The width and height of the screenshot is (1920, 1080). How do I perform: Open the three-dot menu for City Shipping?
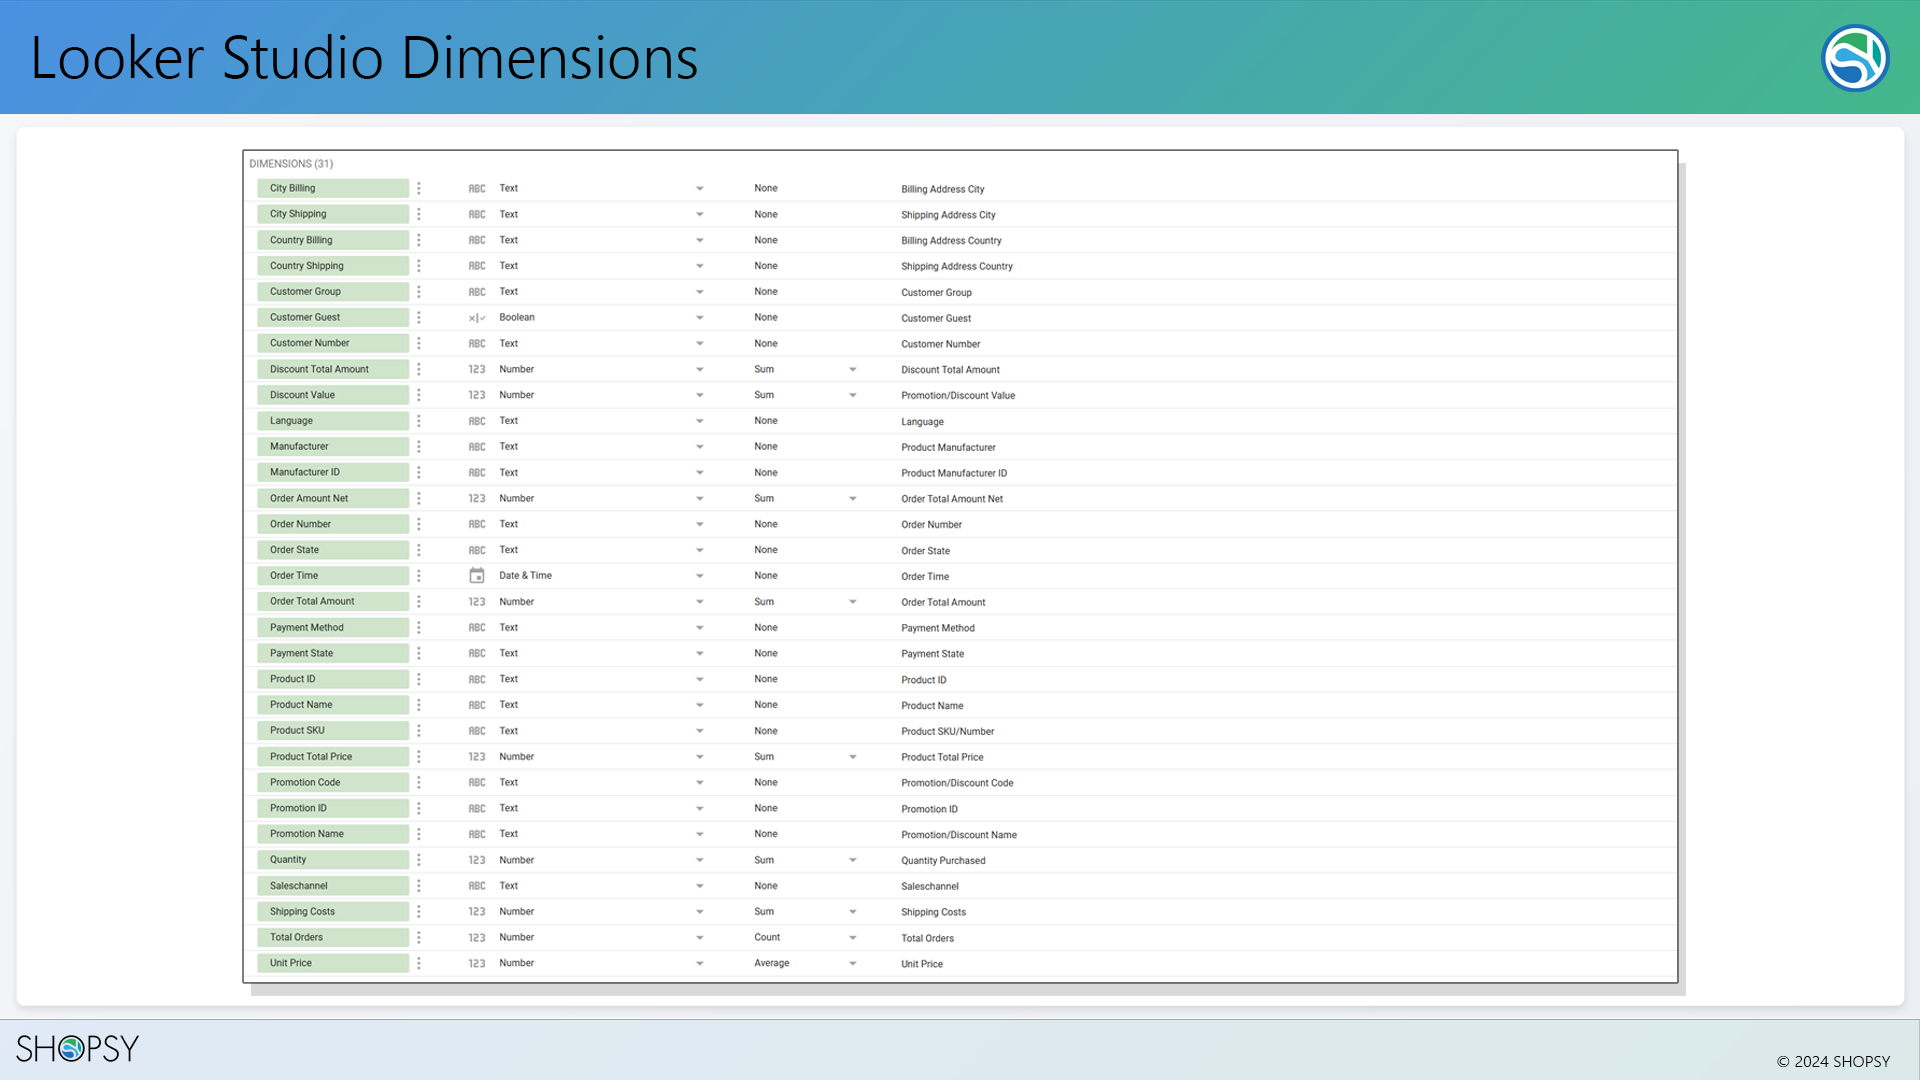tap(419, 214)
